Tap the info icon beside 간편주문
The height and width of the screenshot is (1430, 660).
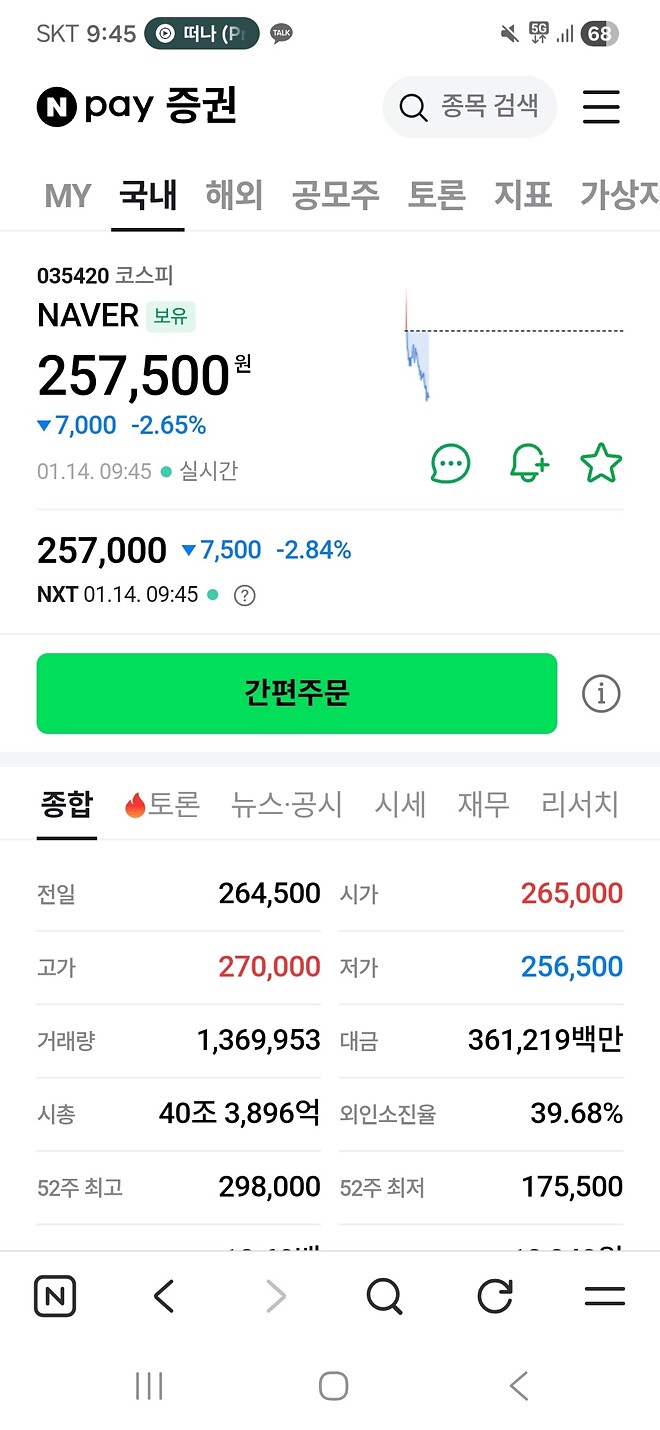point(600,693)
